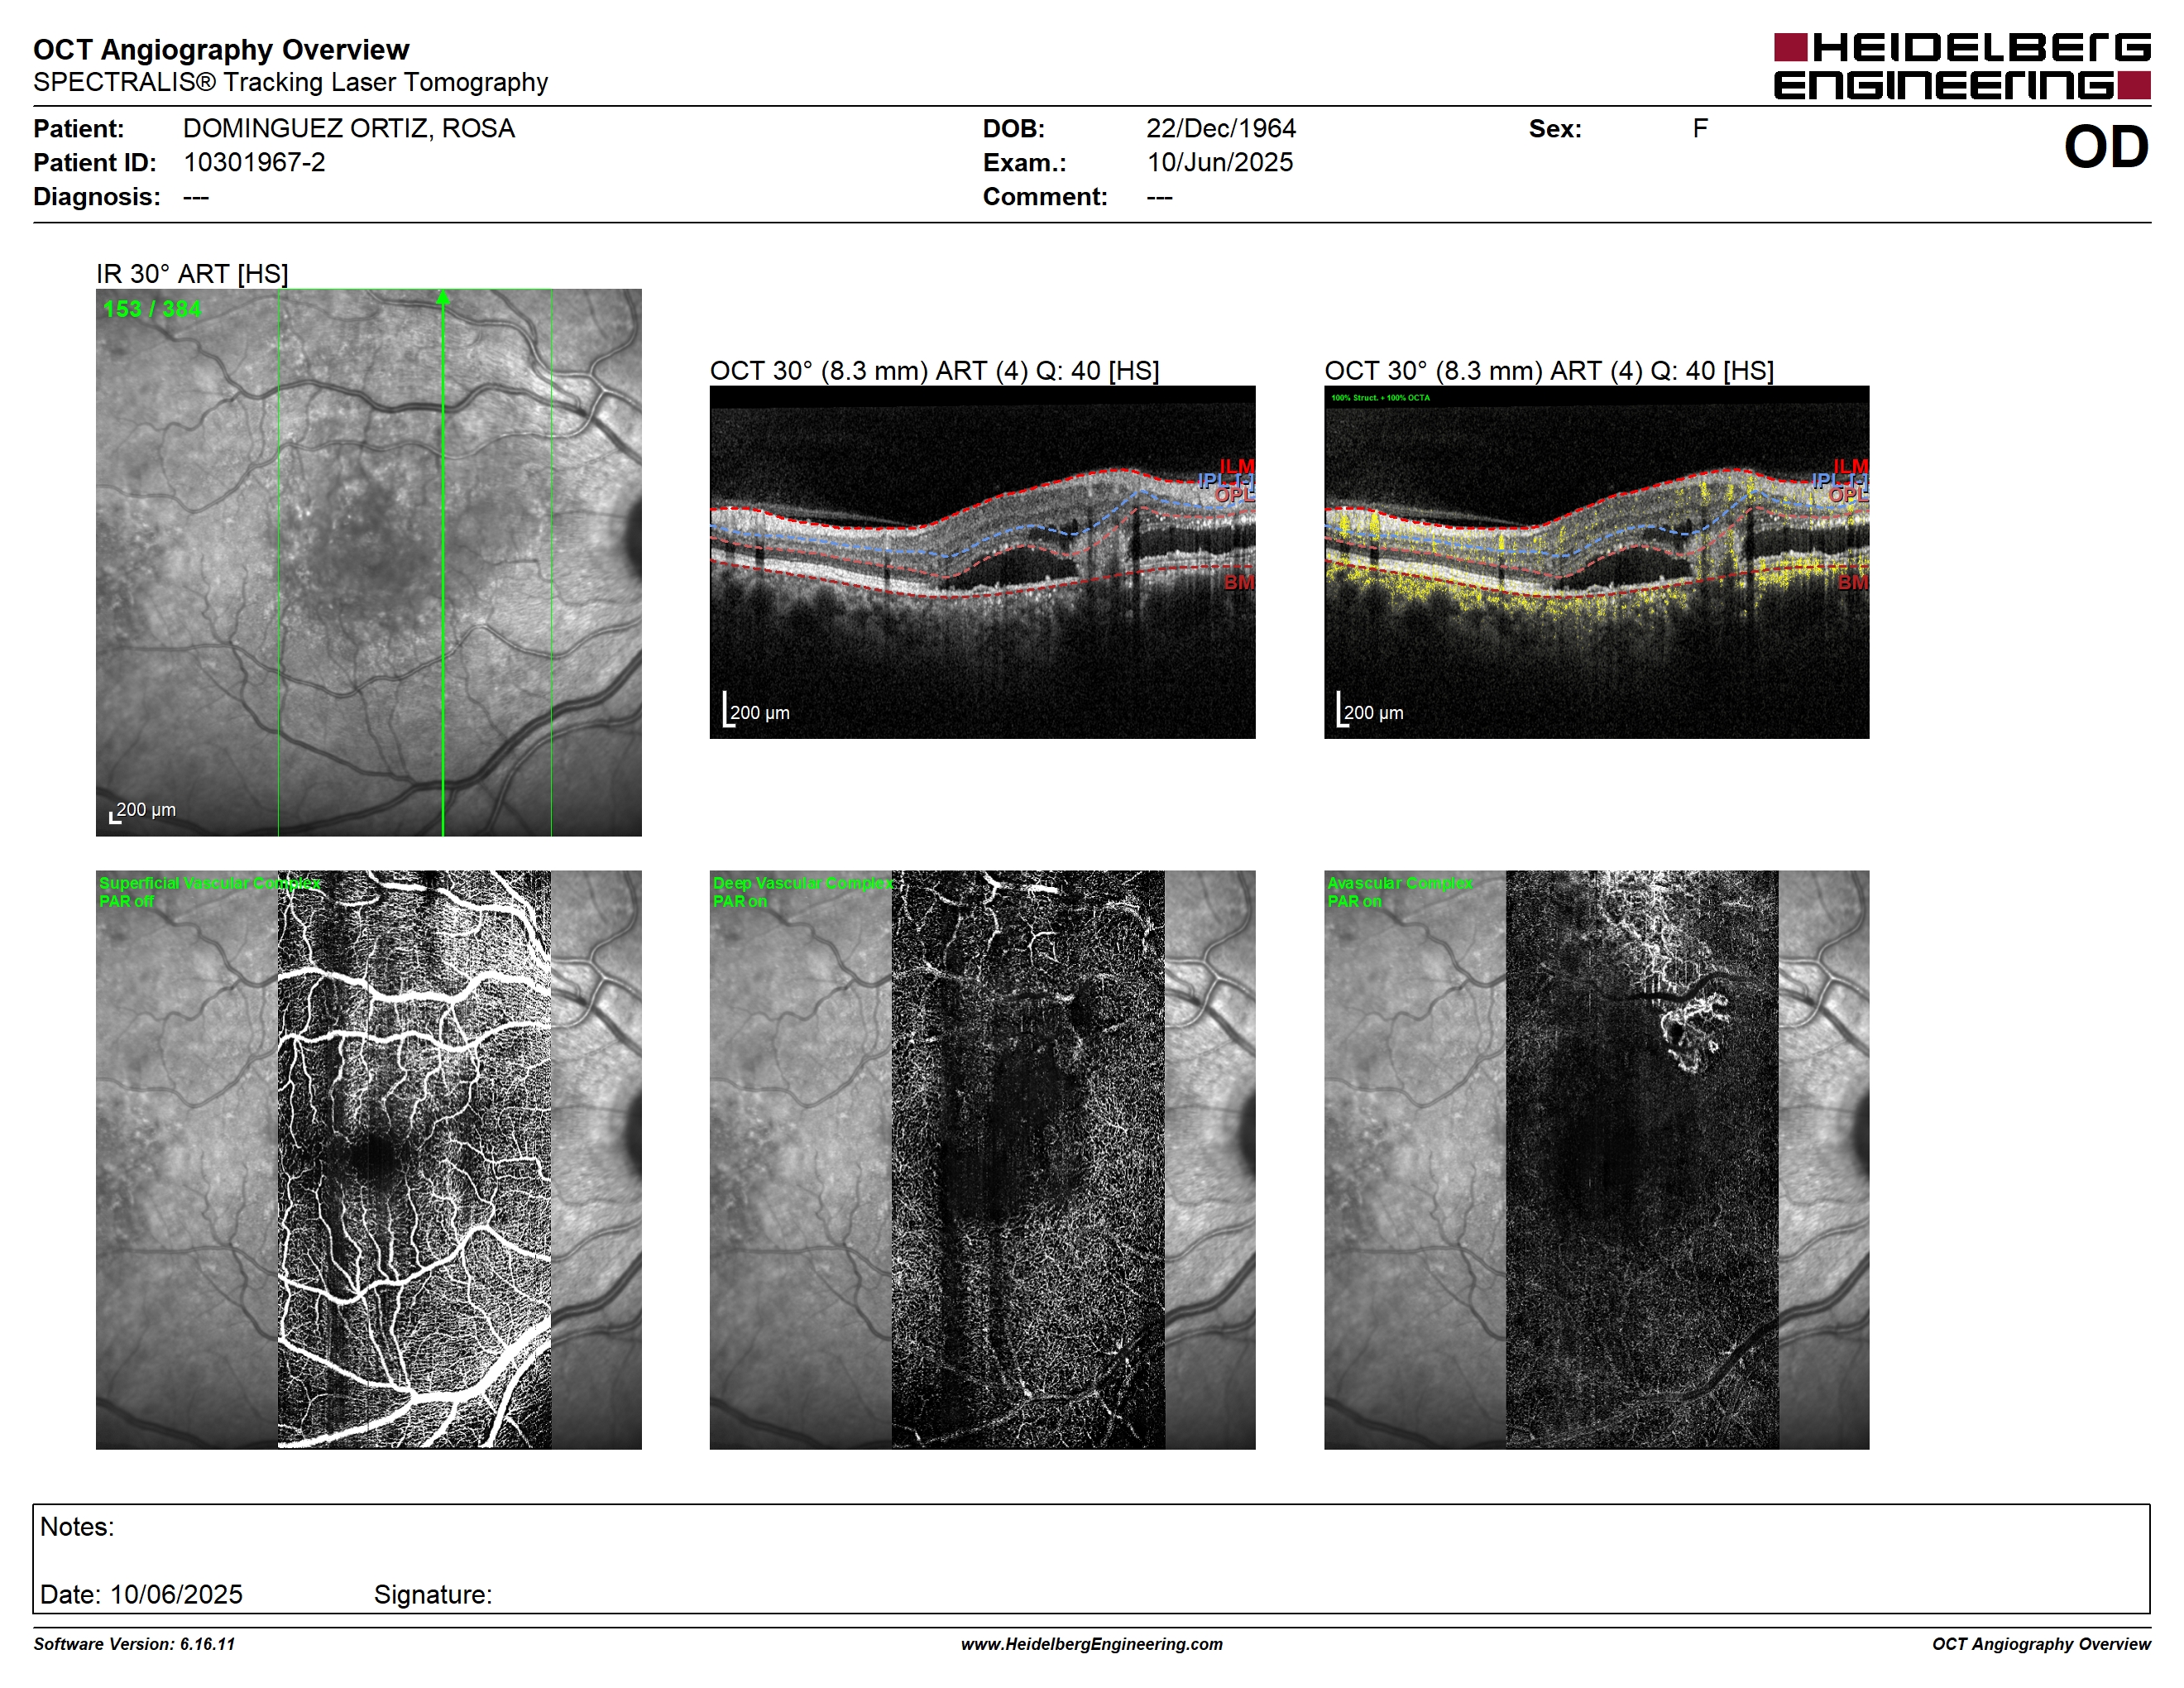Click the Sex value 'F'
The height and width of the screenshot is (1688, 2184).
(x=1700, y=129)
